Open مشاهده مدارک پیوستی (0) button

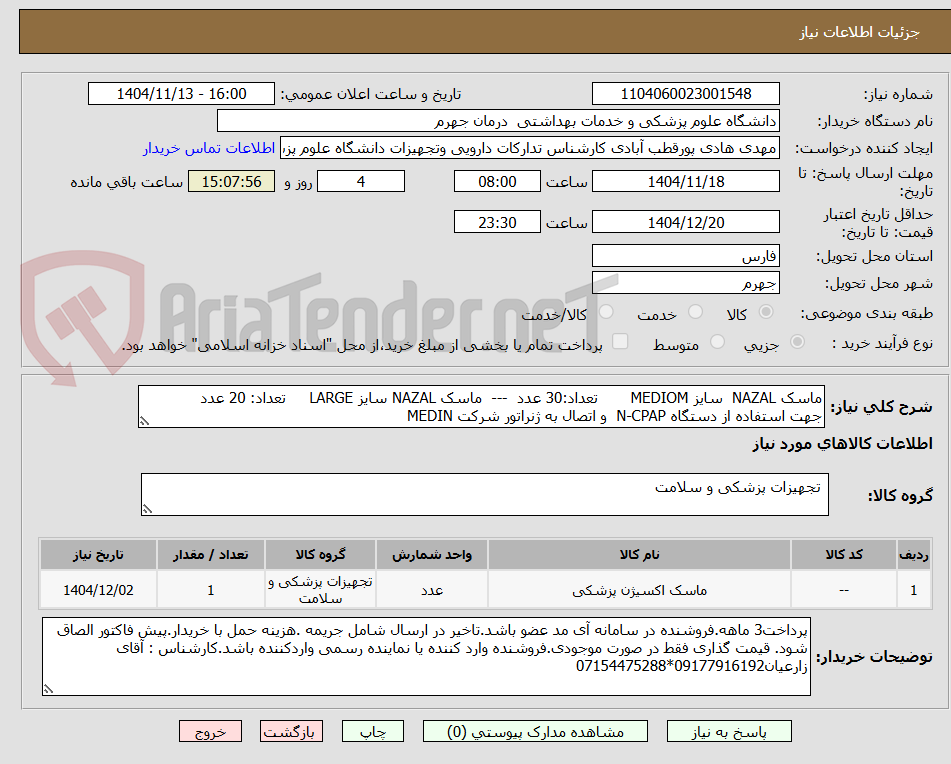[x=535, y=731]
